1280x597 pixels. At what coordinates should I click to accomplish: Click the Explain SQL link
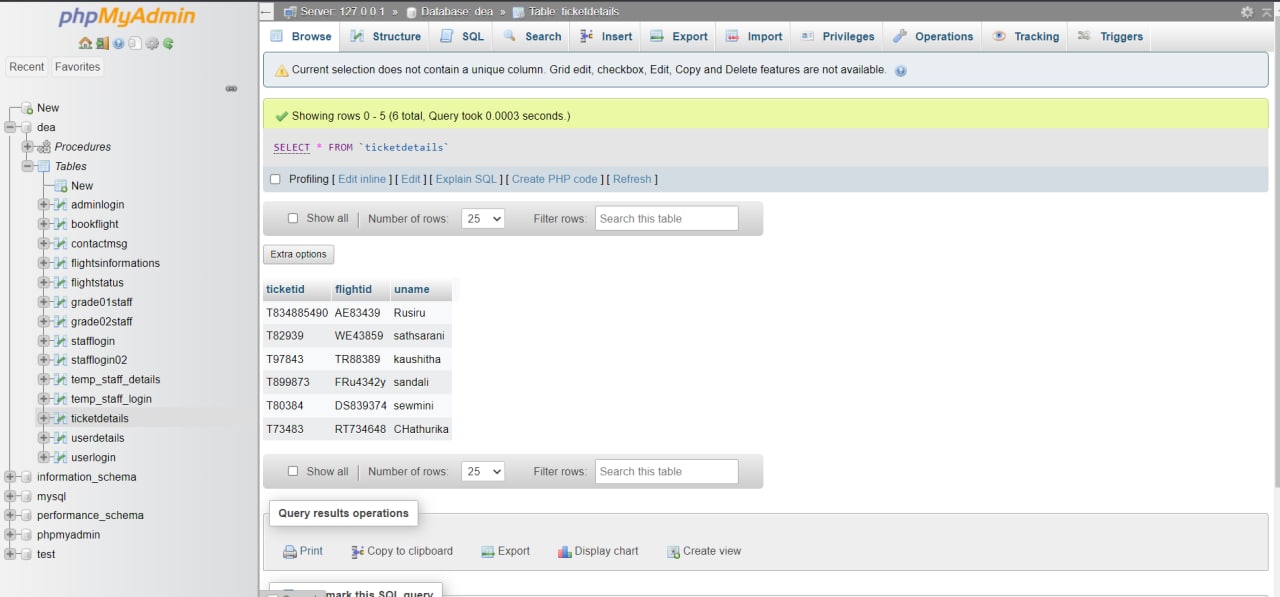(x=466, y=179)
